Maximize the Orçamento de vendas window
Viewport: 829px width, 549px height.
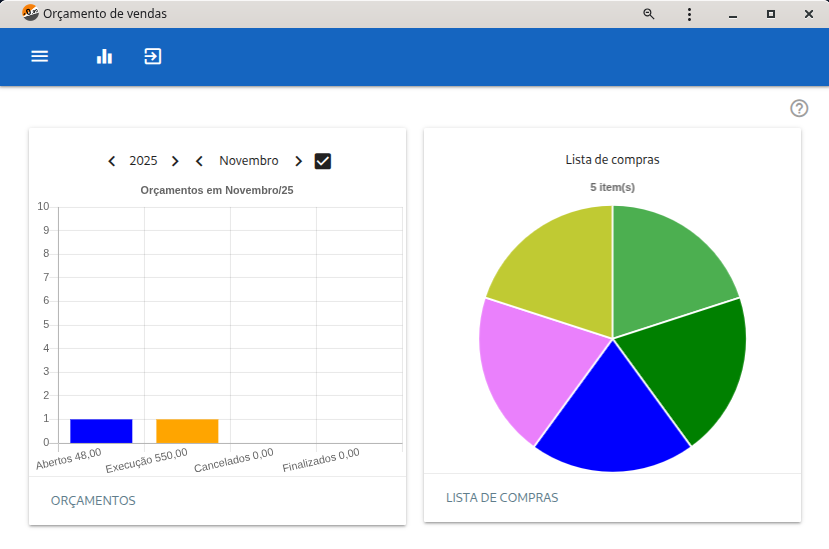point(770,14)
